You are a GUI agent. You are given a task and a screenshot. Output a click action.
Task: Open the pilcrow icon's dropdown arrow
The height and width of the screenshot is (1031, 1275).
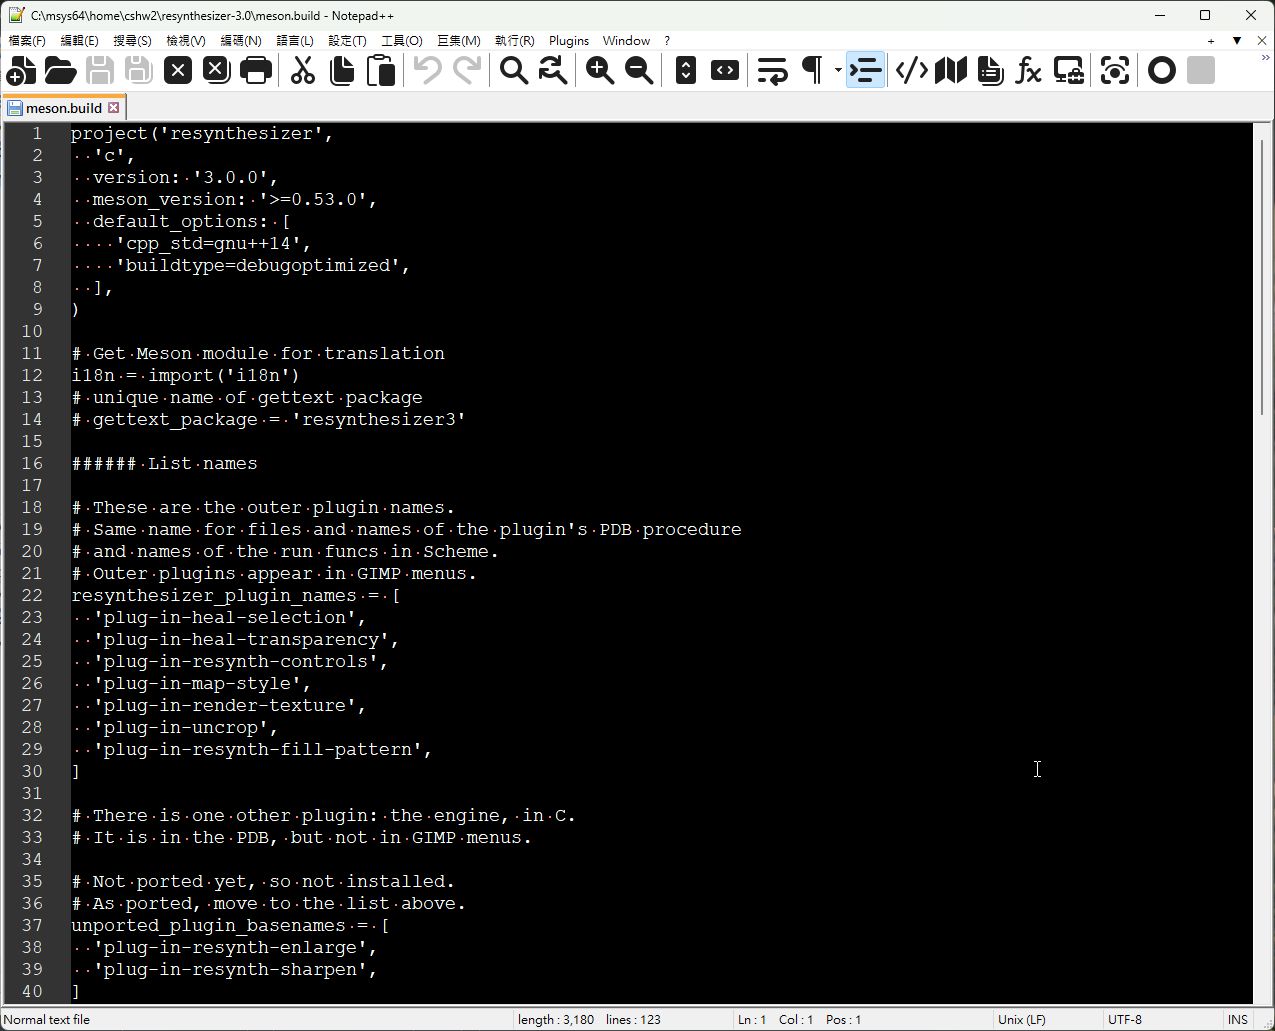point(838,70)
